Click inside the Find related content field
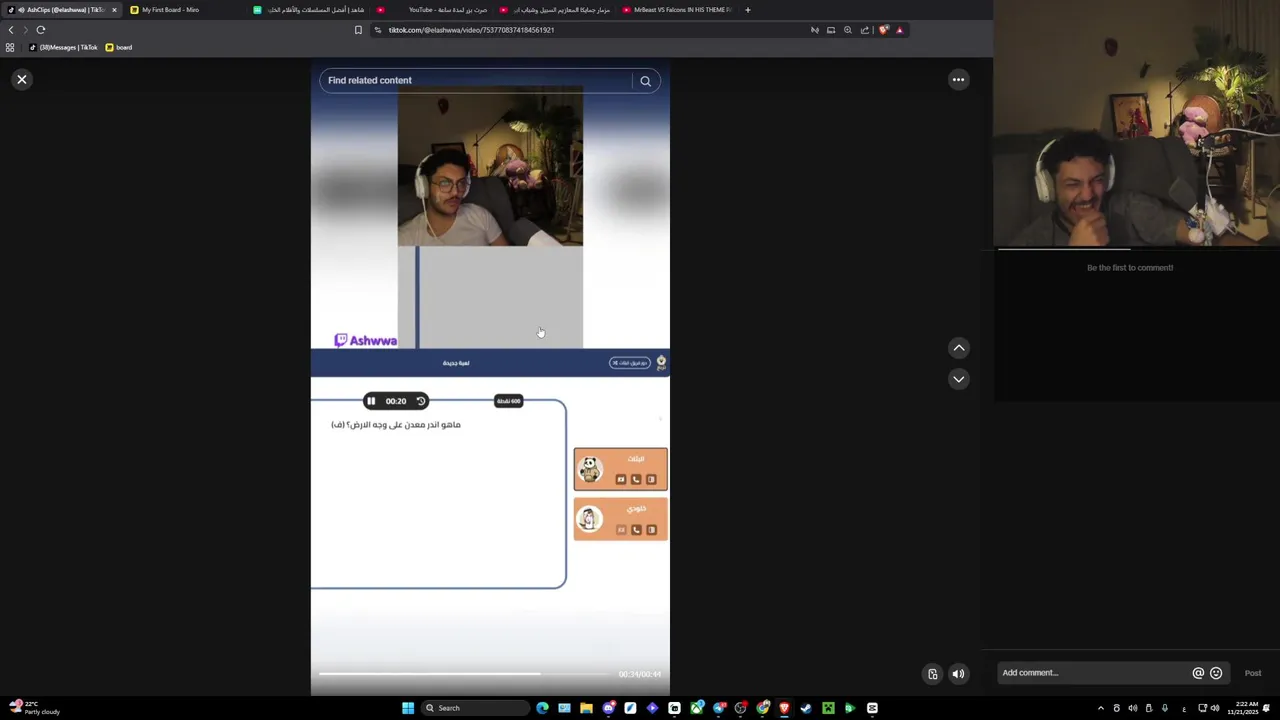 pyautogui.click(x=475, y=80)
